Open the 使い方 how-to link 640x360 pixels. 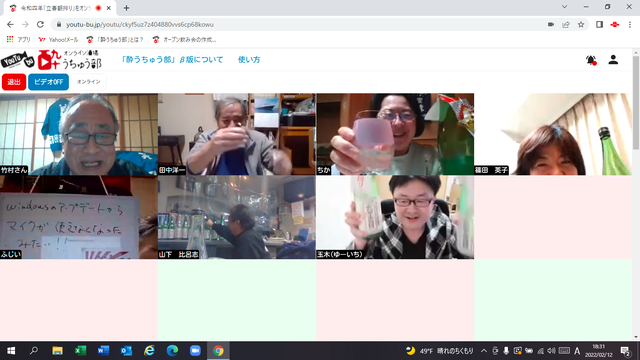point(249,60)
